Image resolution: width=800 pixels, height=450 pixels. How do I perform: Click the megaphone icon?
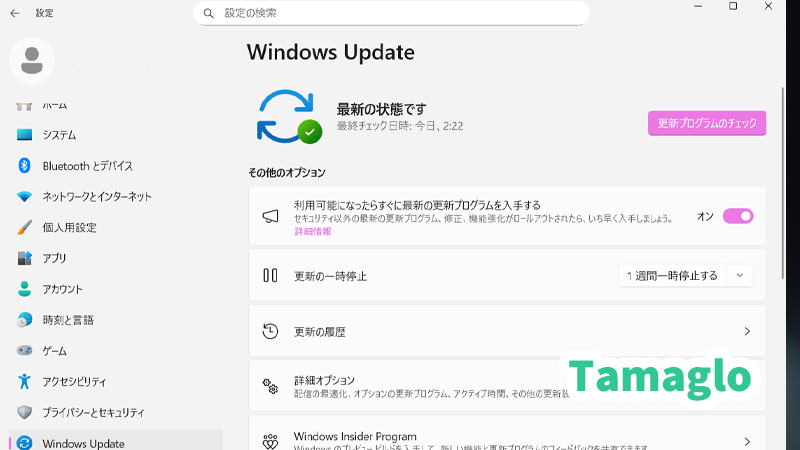270,216
